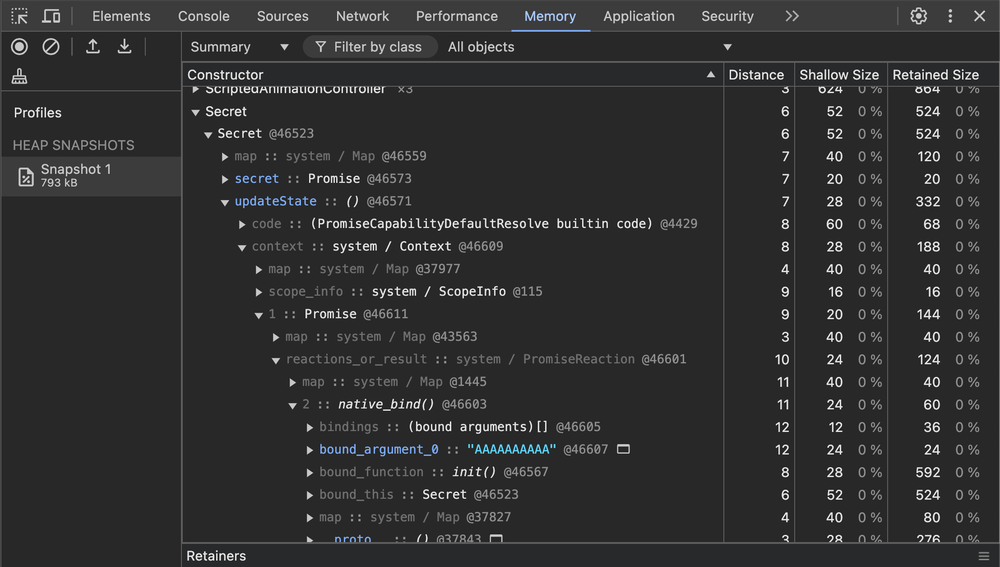Open the DevTools kebab menu
Screen dimensions: 1000x567
coord(950,16)
